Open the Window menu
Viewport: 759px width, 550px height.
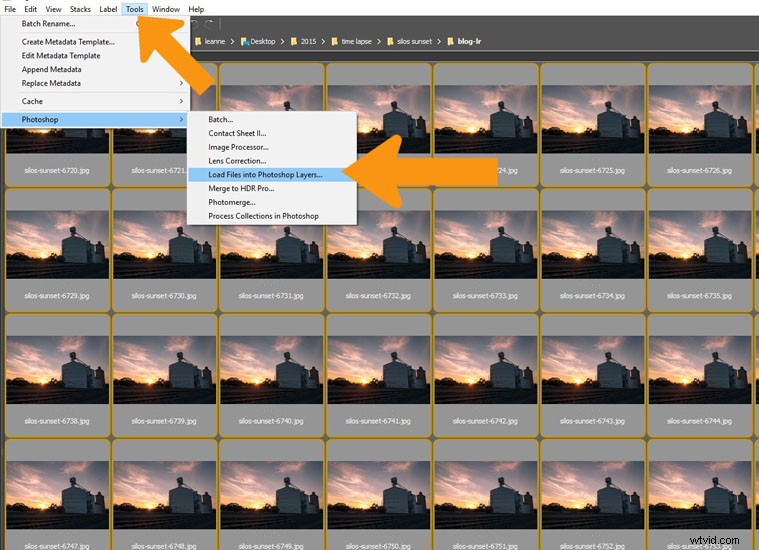(166, 9)
